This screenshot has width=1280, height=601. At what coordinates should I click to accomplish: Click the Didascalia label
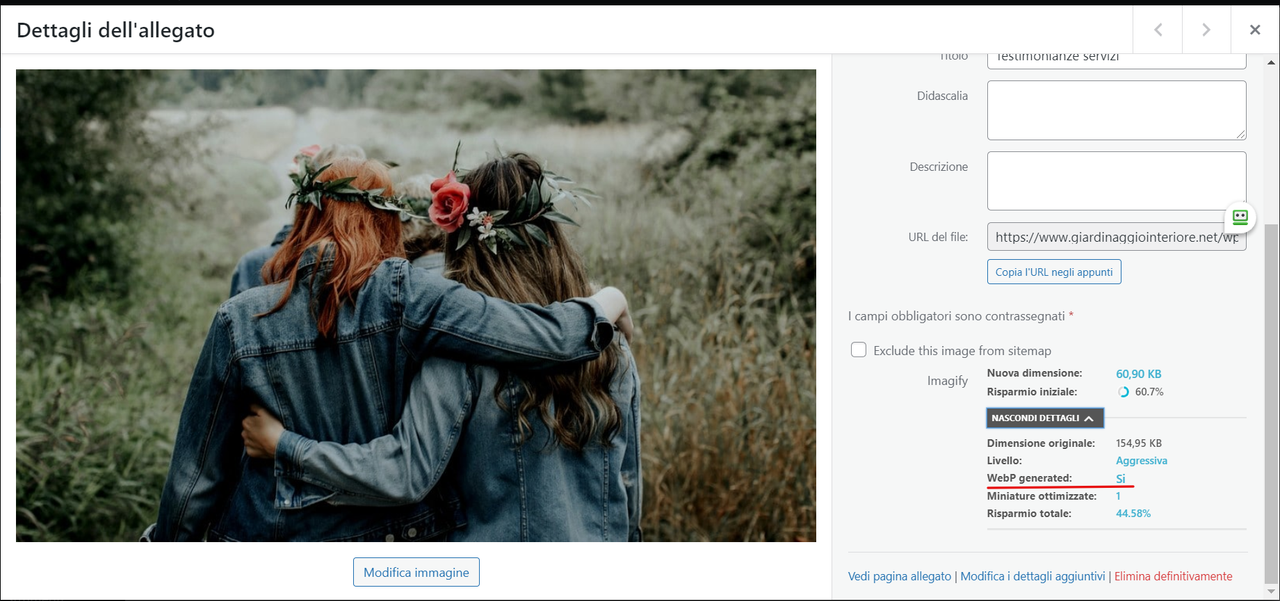[x=942, y=96]
